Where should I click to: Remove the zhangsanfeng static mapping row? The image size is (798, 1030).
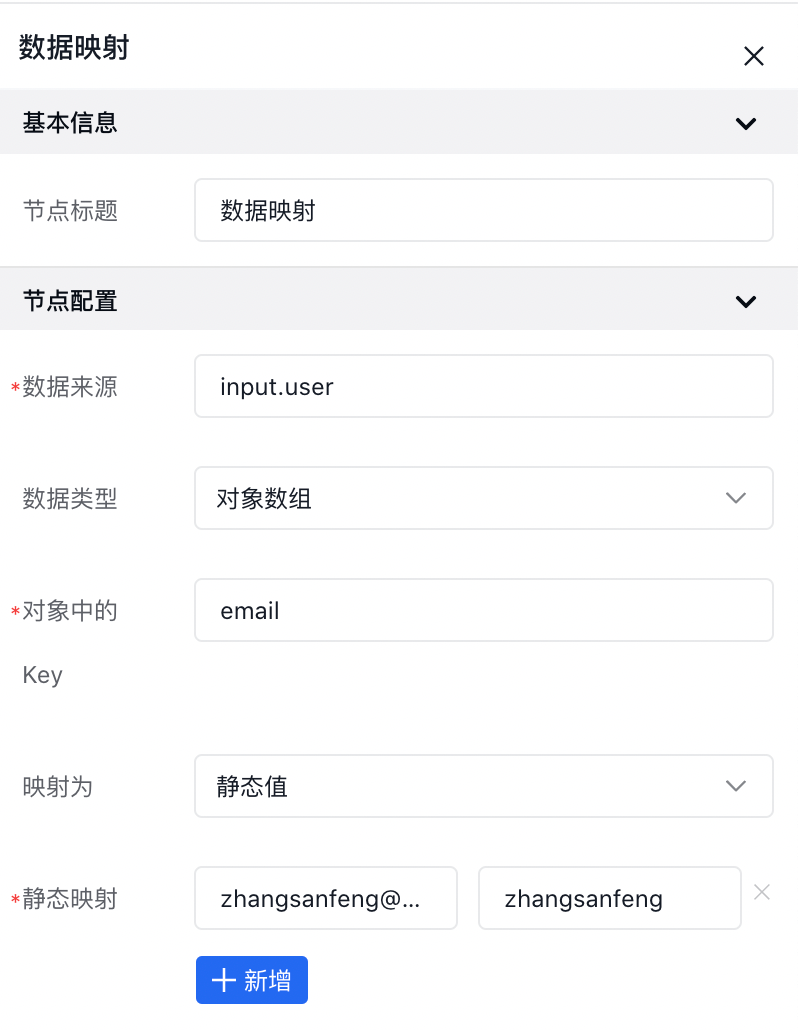coord(762,892)
